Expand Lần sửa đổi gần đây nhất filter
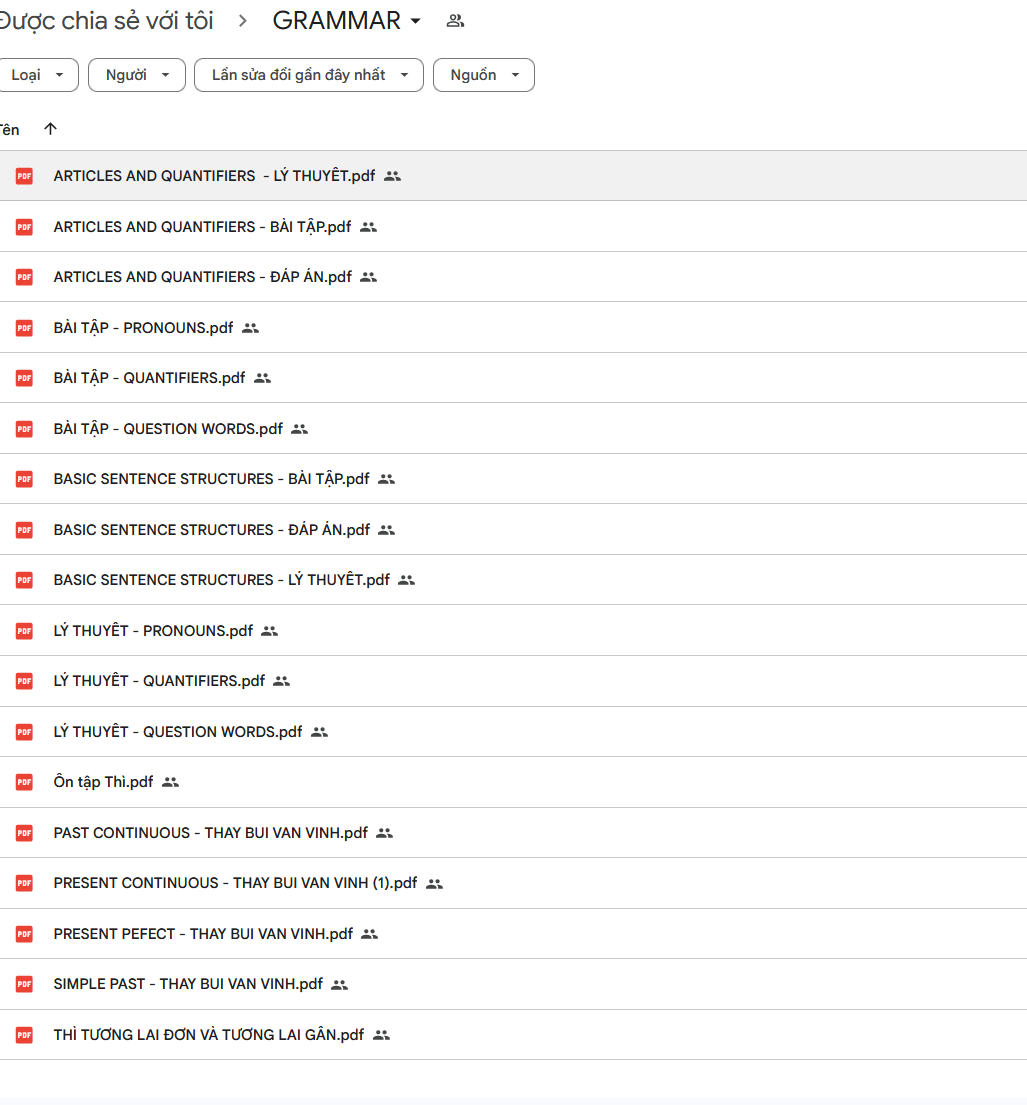The image size is (1027, 1105). [309, 75]
